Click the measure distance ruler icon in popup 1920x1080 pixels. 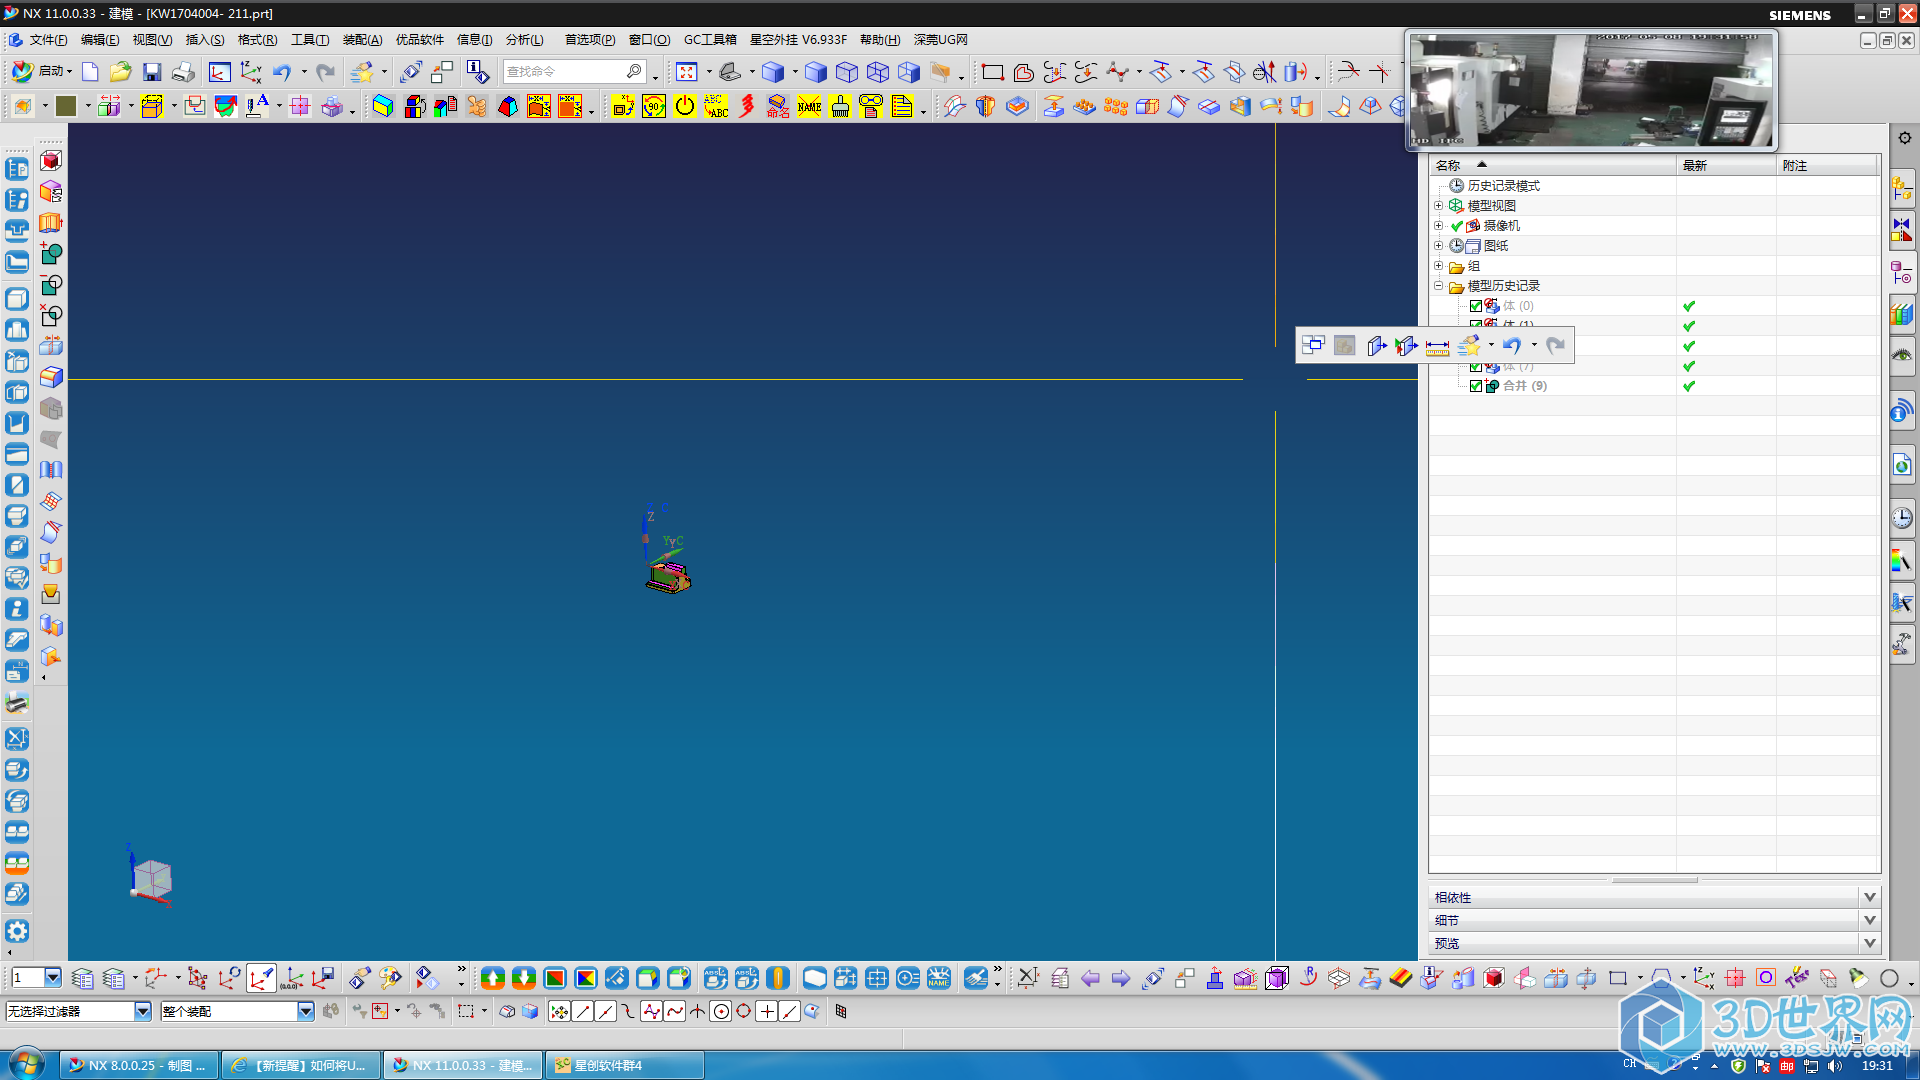tap(1437, 346)
